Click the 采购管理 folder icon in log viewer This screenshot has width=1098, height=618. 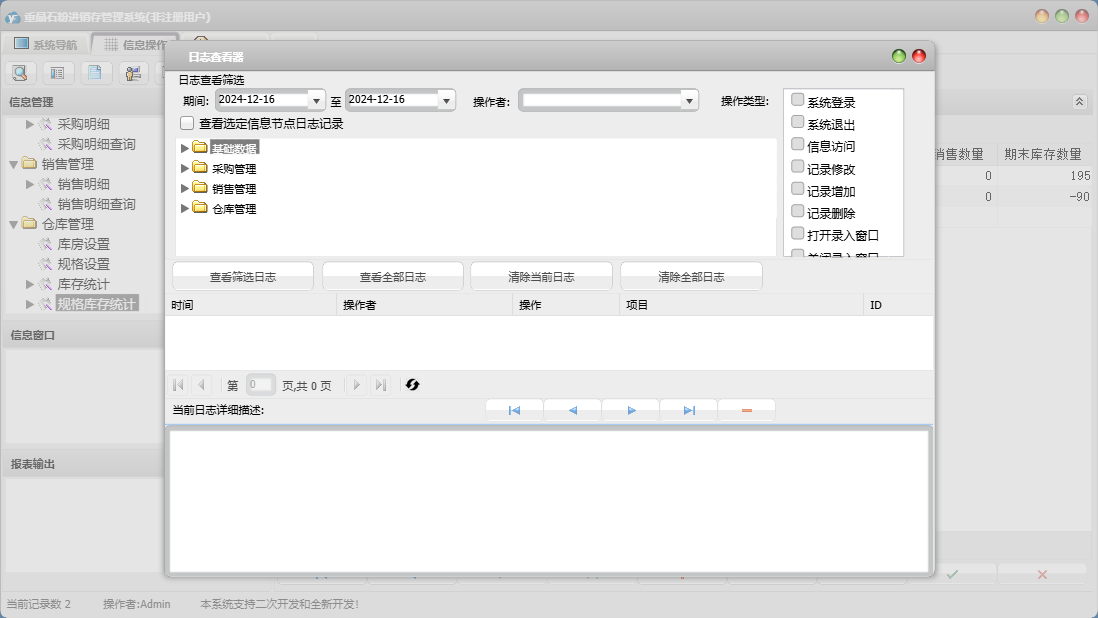click(x=200, y=168)
